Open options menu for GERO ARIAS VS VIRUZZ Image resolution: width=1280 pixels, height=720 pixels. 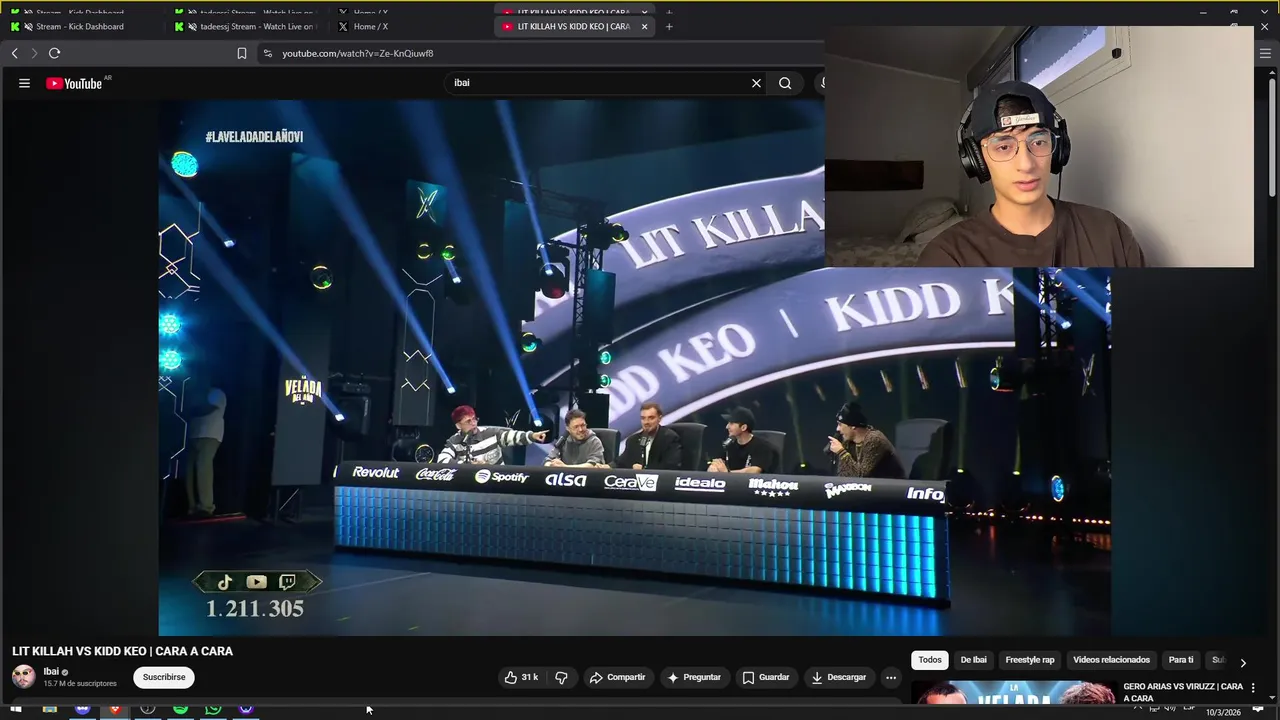[x=1253, y=688]
